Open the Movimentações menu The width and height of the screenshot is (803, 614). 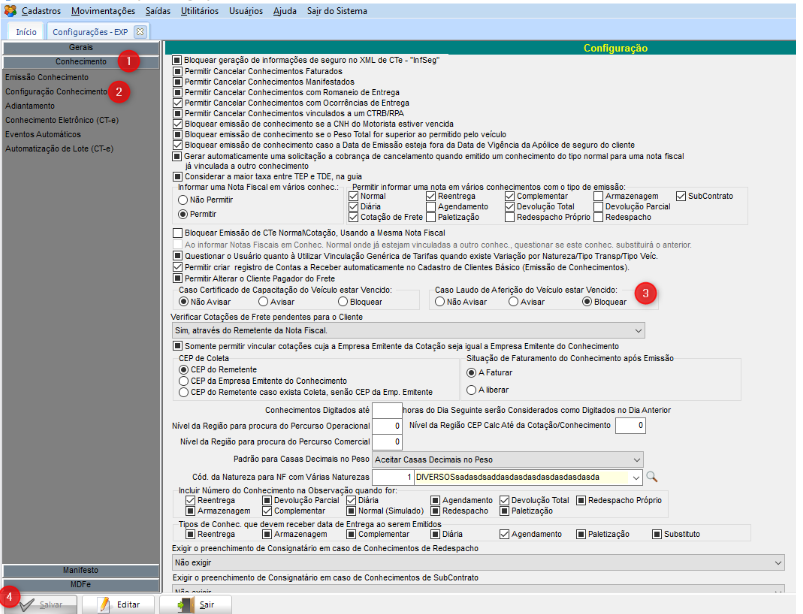pyautogui.click(x=103, y=11)
